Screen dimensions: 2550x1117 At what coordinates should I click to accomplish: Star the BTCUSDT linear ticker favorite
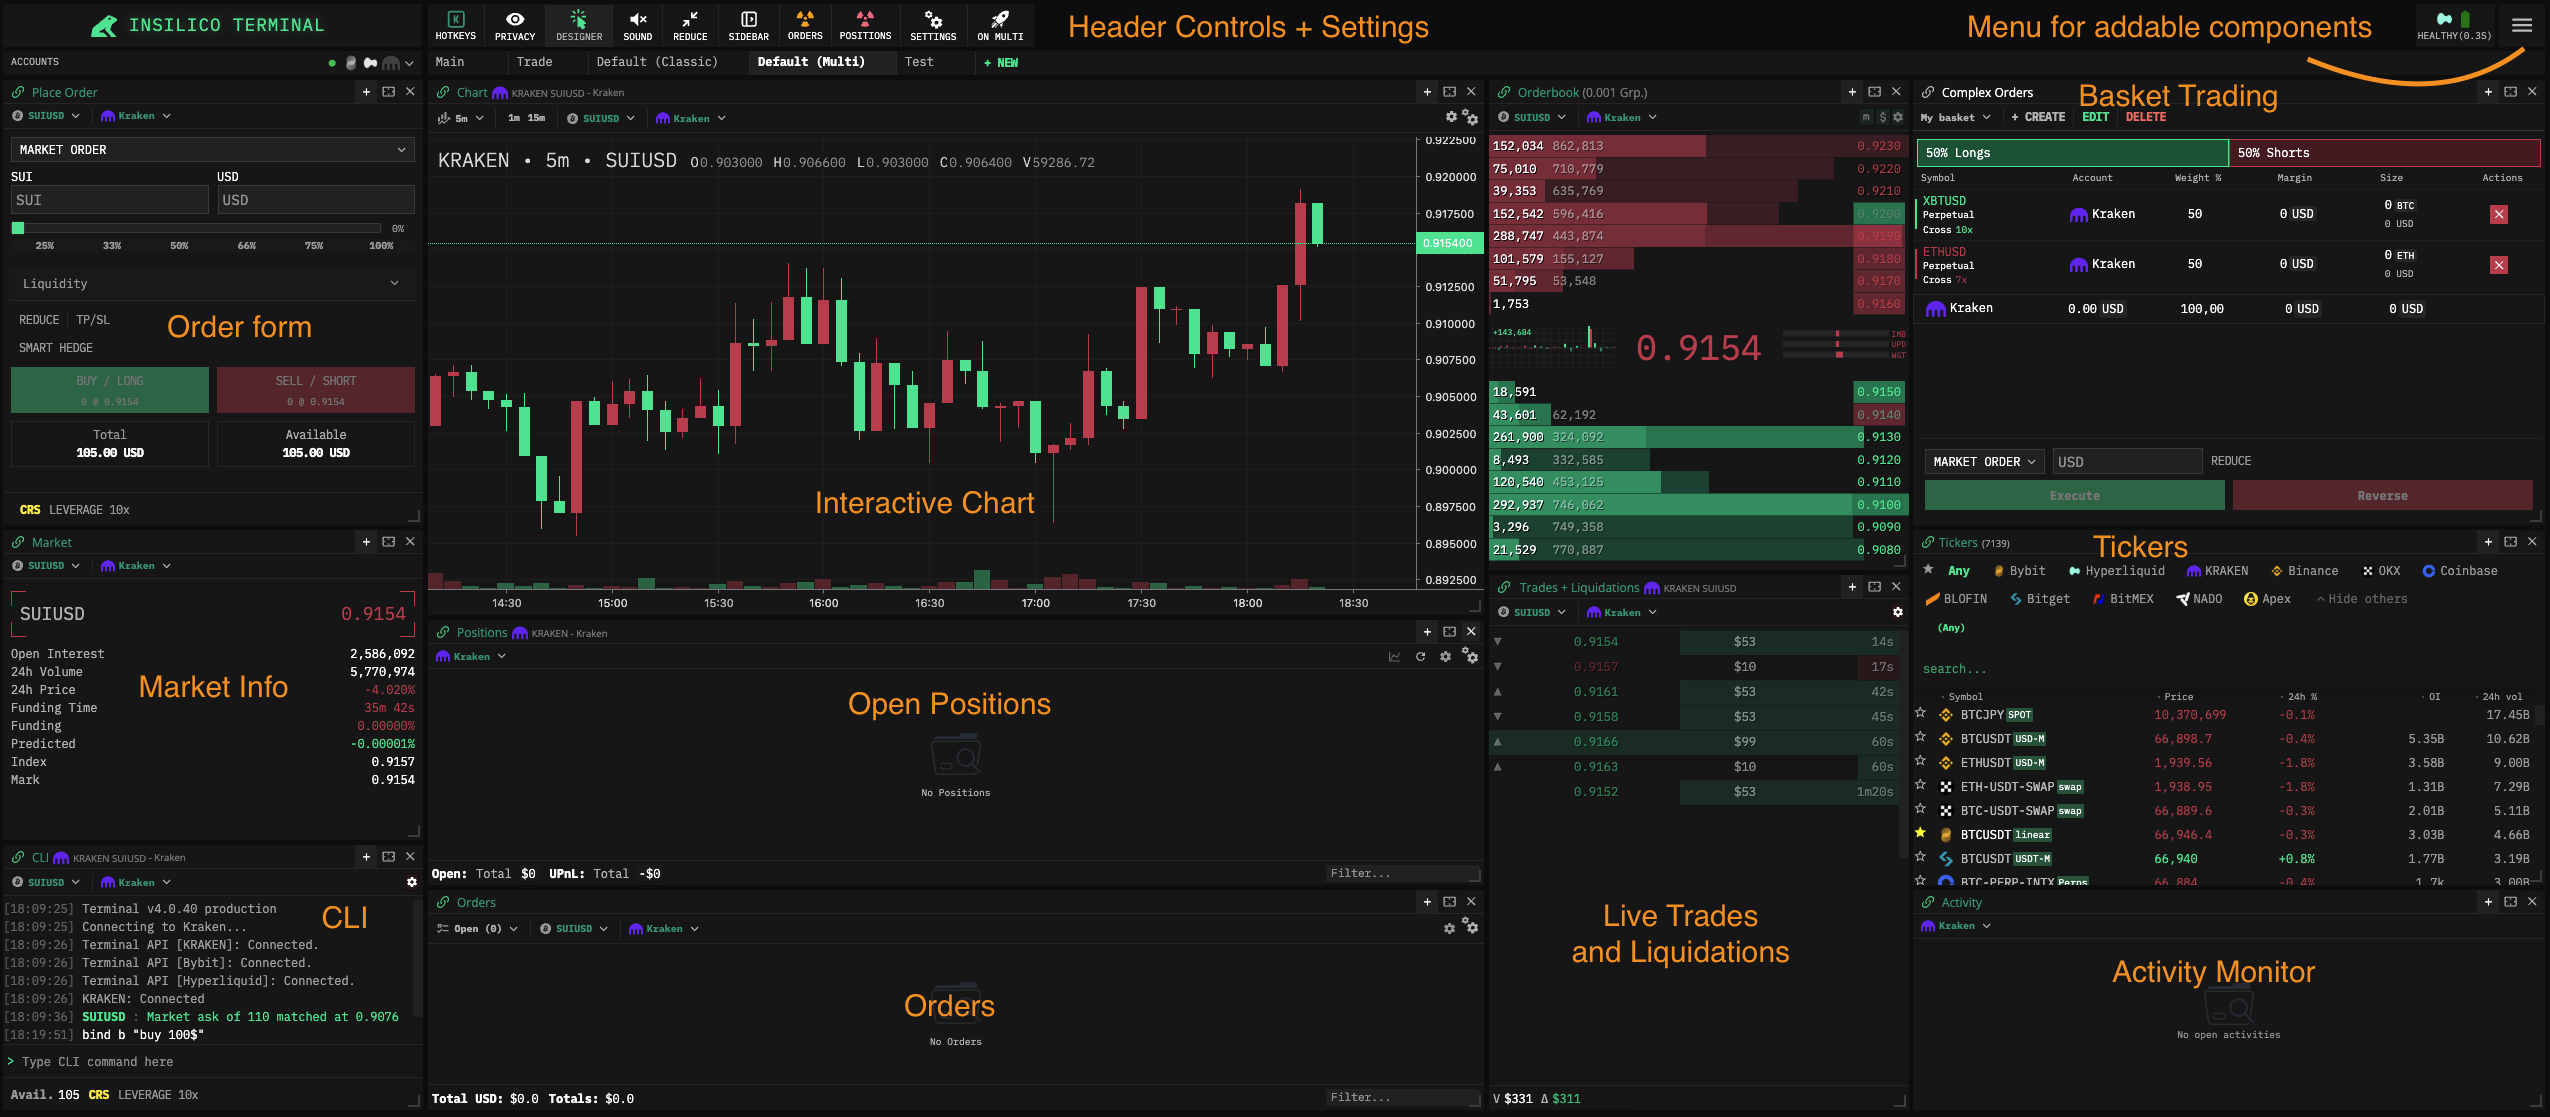click(x=1920, y=833)
